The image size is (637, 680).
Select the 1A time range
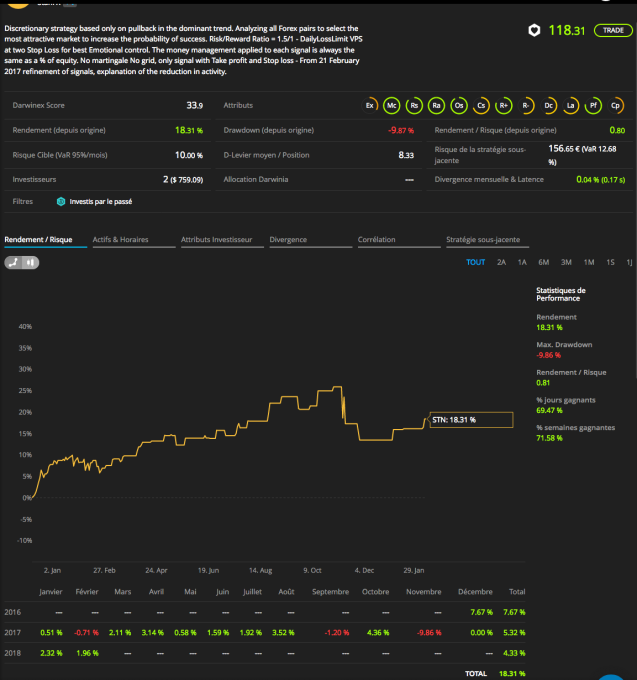[x=522, y=262]
